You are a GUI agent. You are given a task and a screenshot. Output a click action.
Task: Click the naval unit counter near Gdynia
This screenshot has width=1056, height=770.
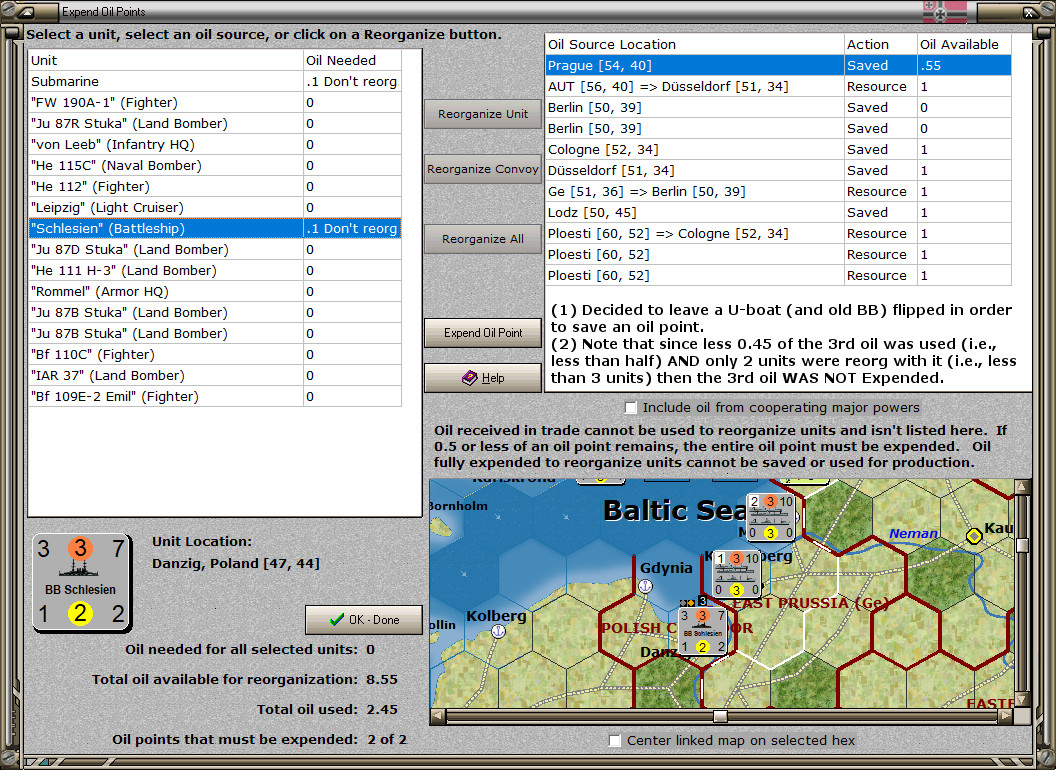pos(737,573)
